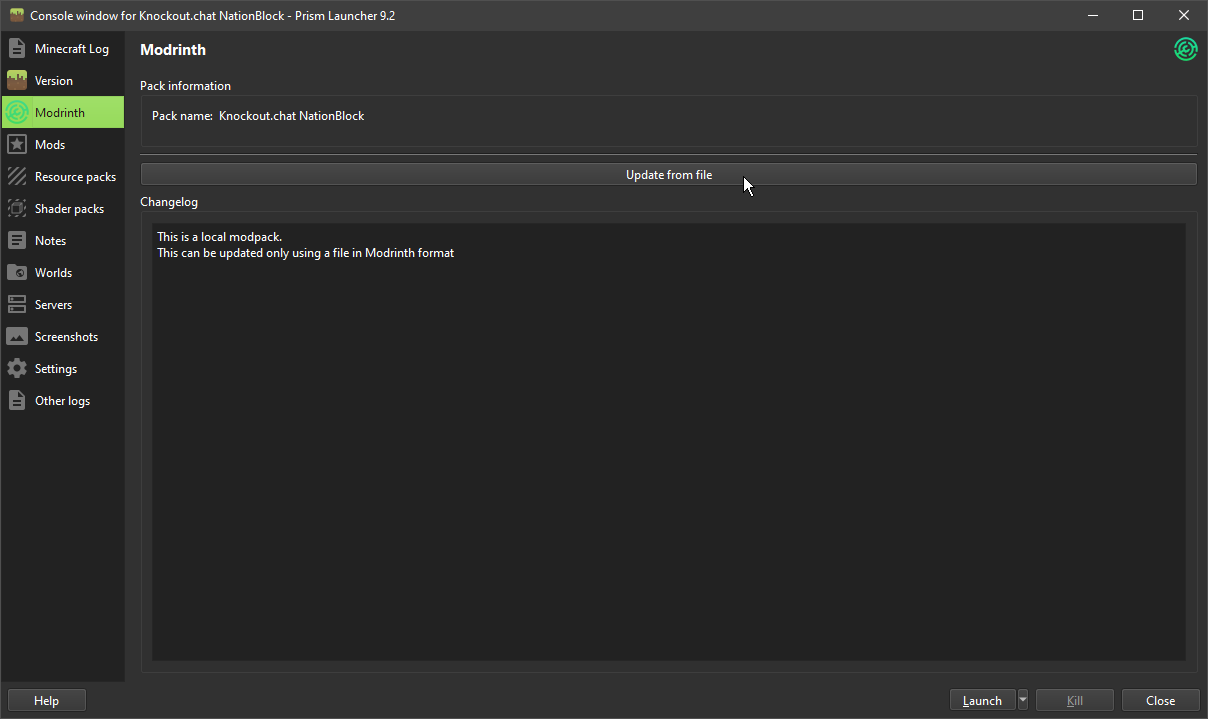Click the Changelog label
The width and height of the screenshot is (1208, 719).
169,202
